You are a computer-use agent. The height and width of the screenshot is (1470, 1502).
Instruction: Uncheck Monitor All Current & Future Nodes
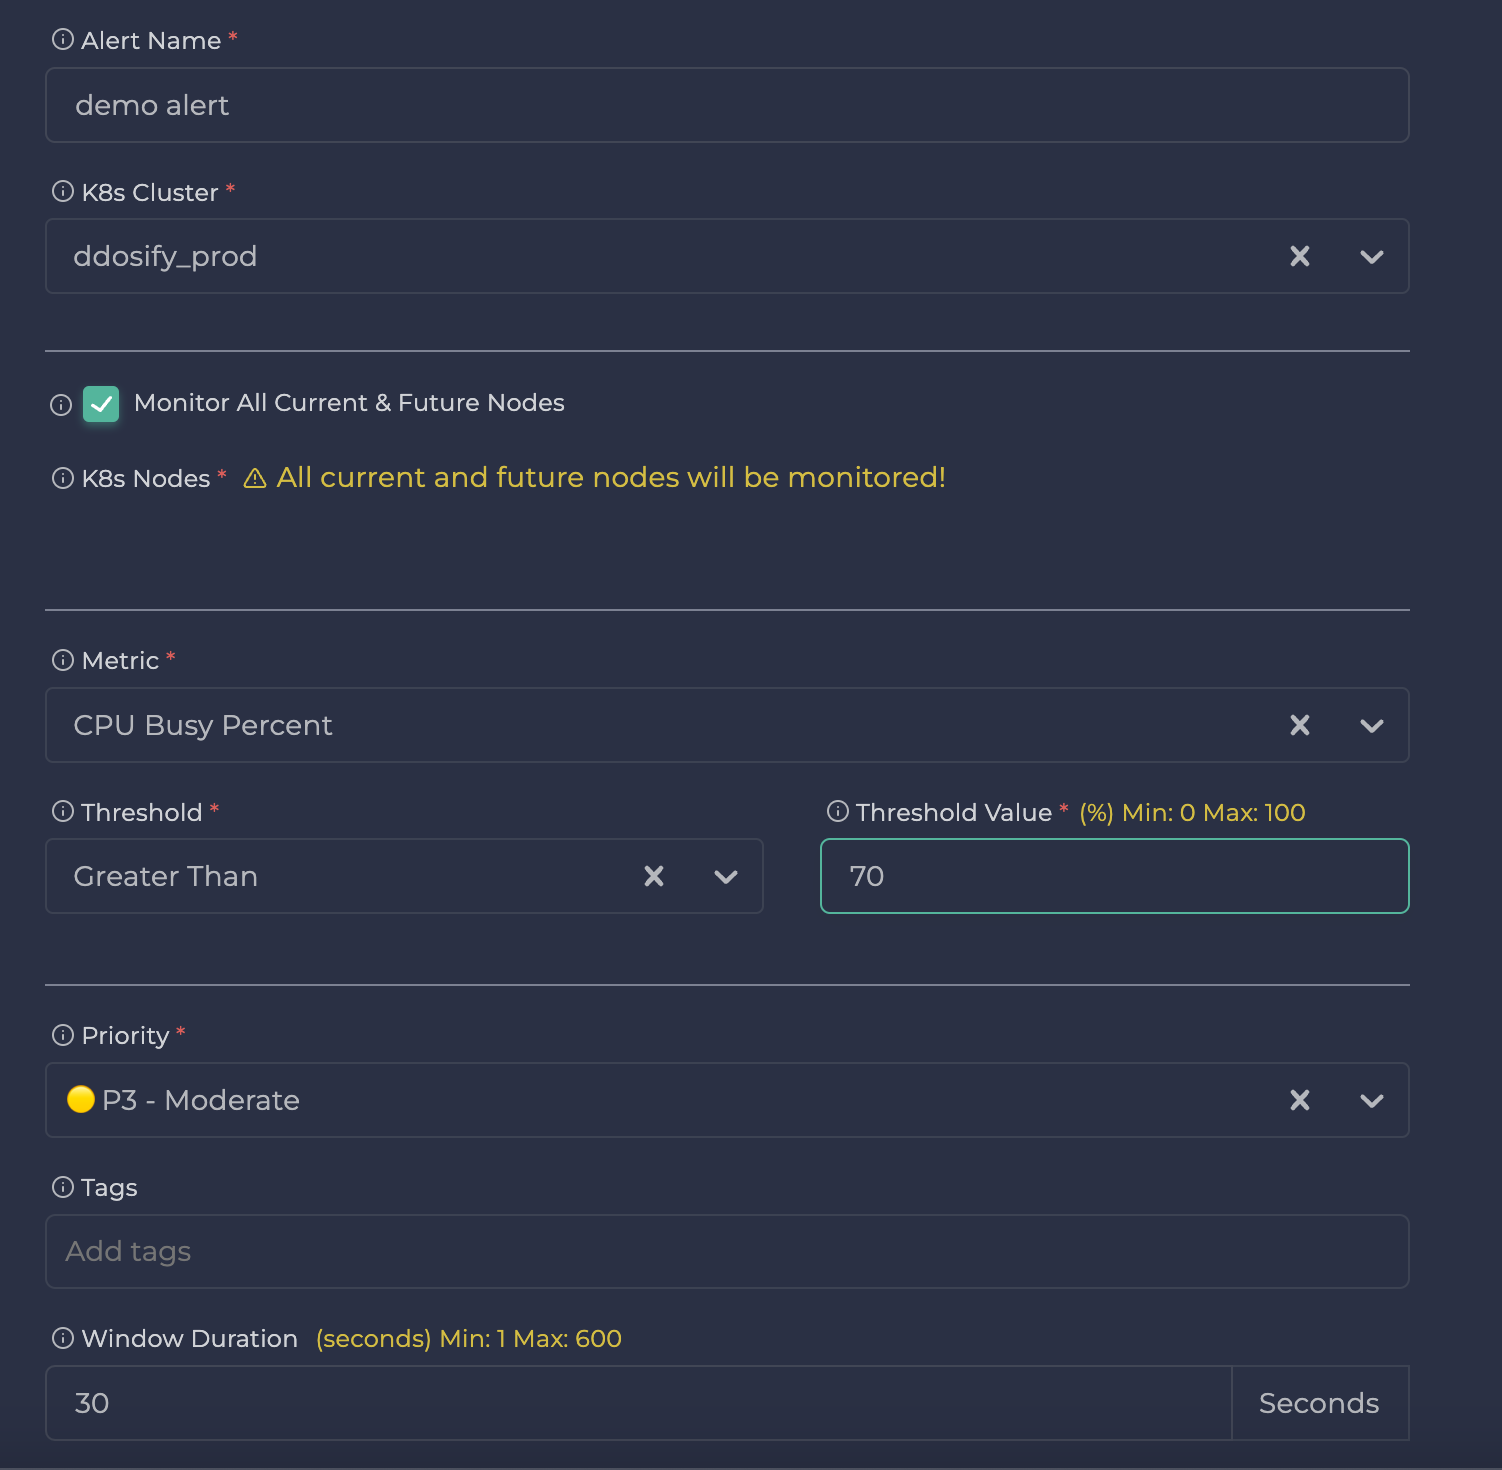click(101, 404)
